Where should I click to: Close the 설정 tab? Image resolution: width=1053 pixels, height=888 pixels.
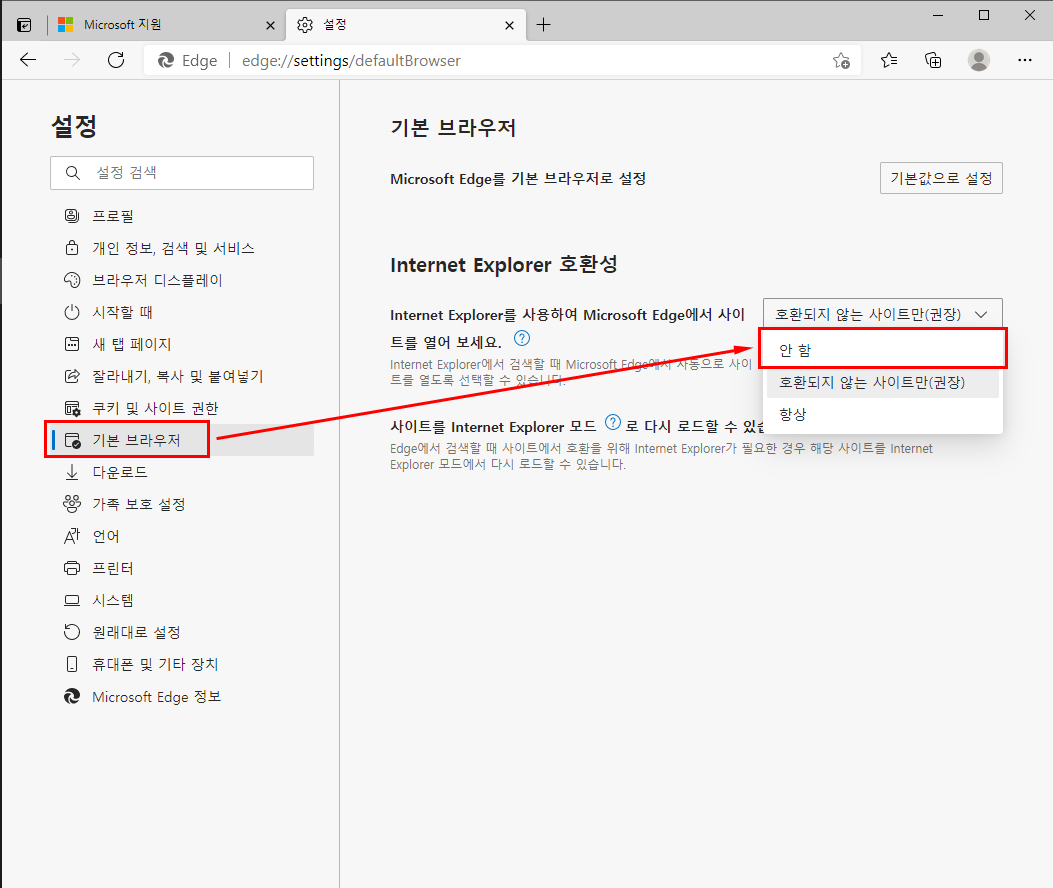coord(509,26)
